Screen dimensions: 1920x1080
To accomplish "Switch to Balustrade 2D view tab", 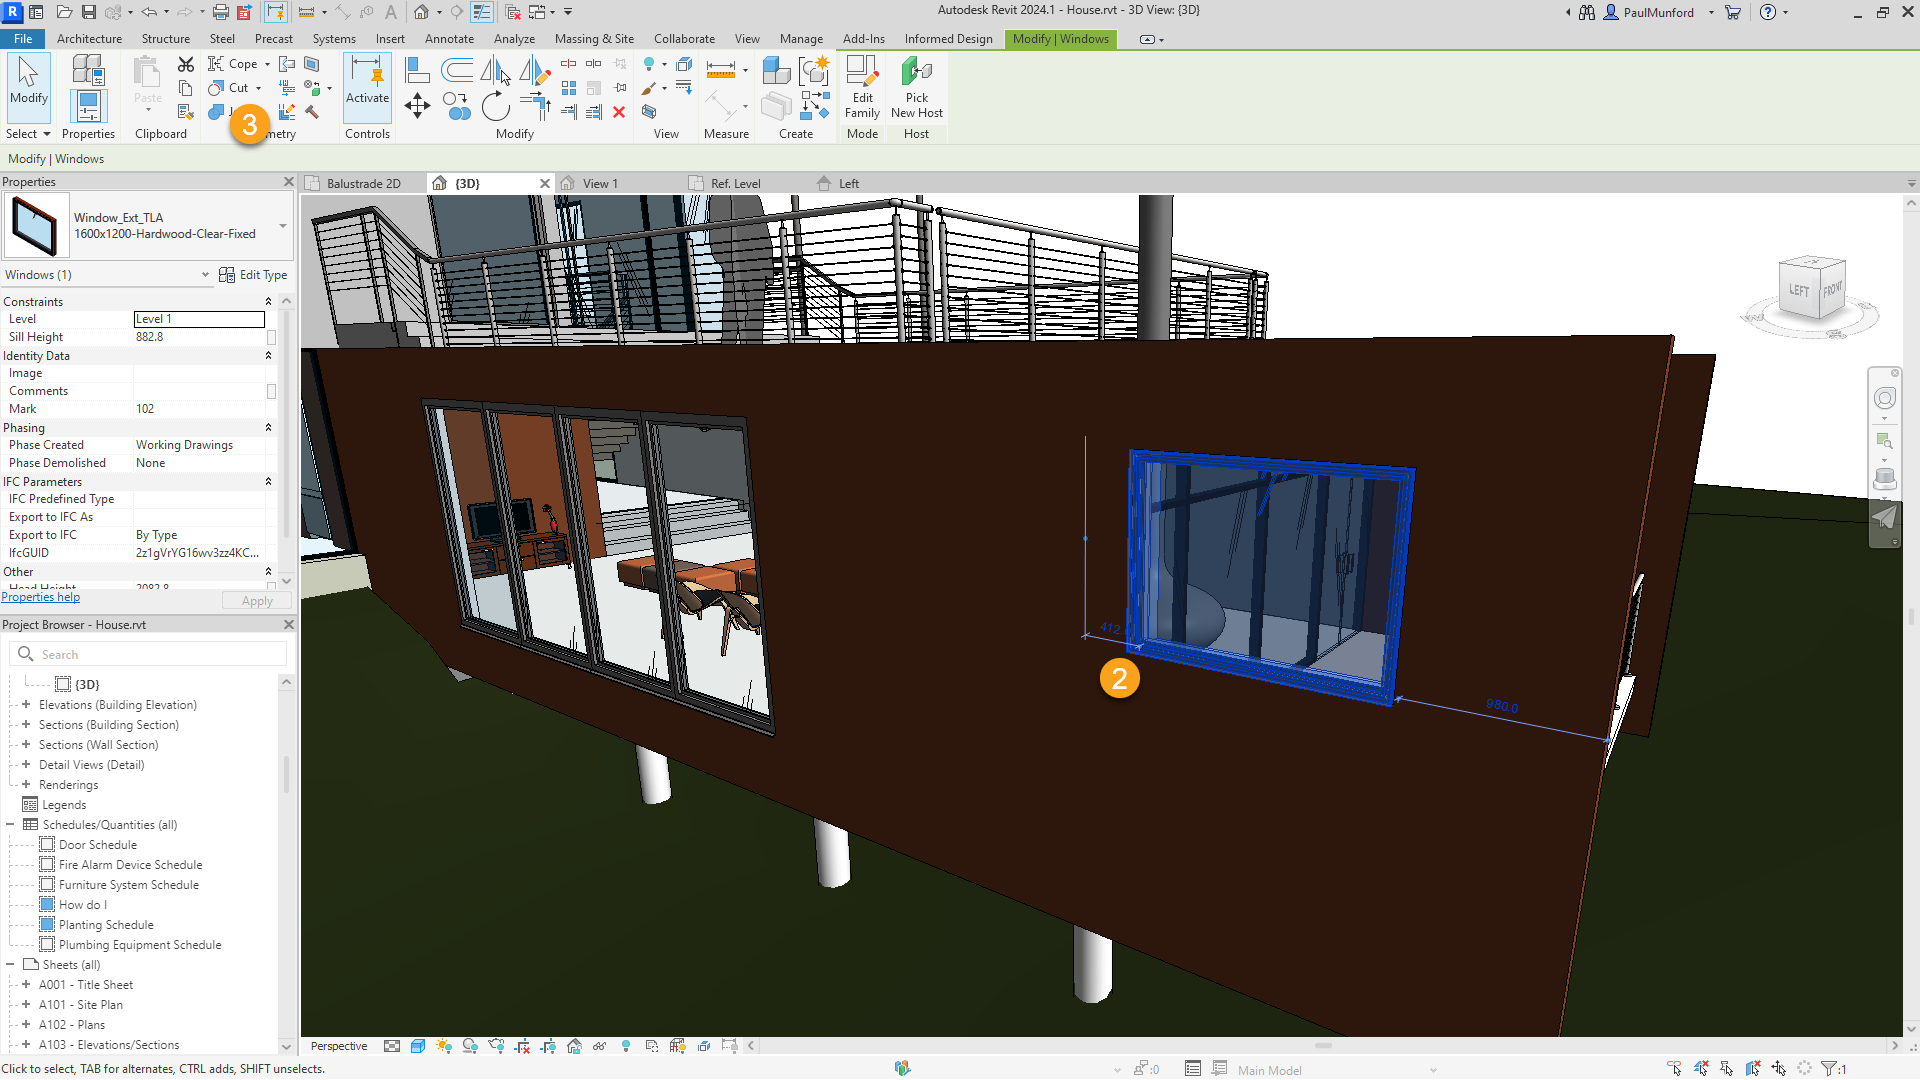I will [x=363, y=184].
